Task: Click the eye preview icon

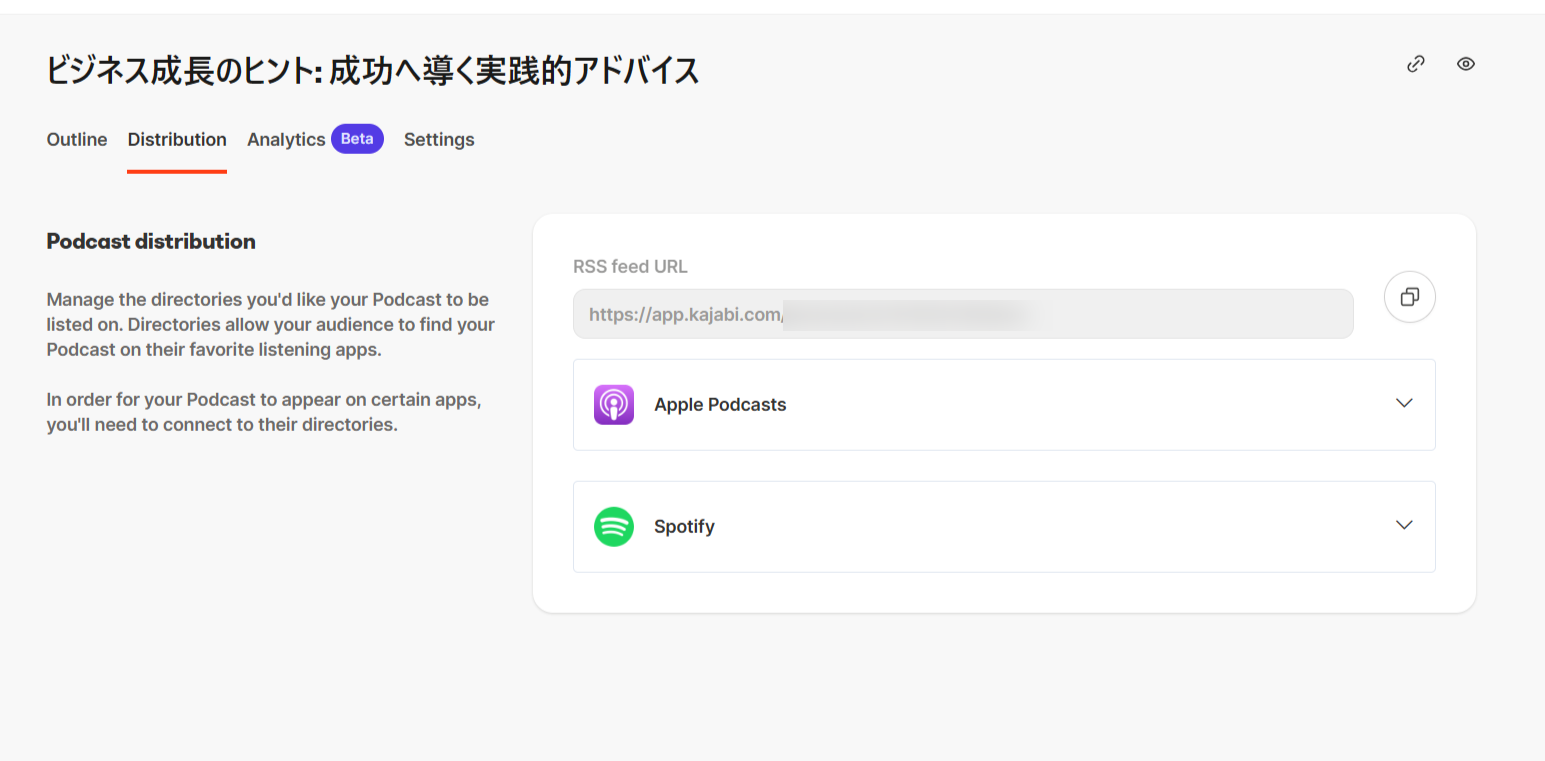Action: coord(1465,64)
